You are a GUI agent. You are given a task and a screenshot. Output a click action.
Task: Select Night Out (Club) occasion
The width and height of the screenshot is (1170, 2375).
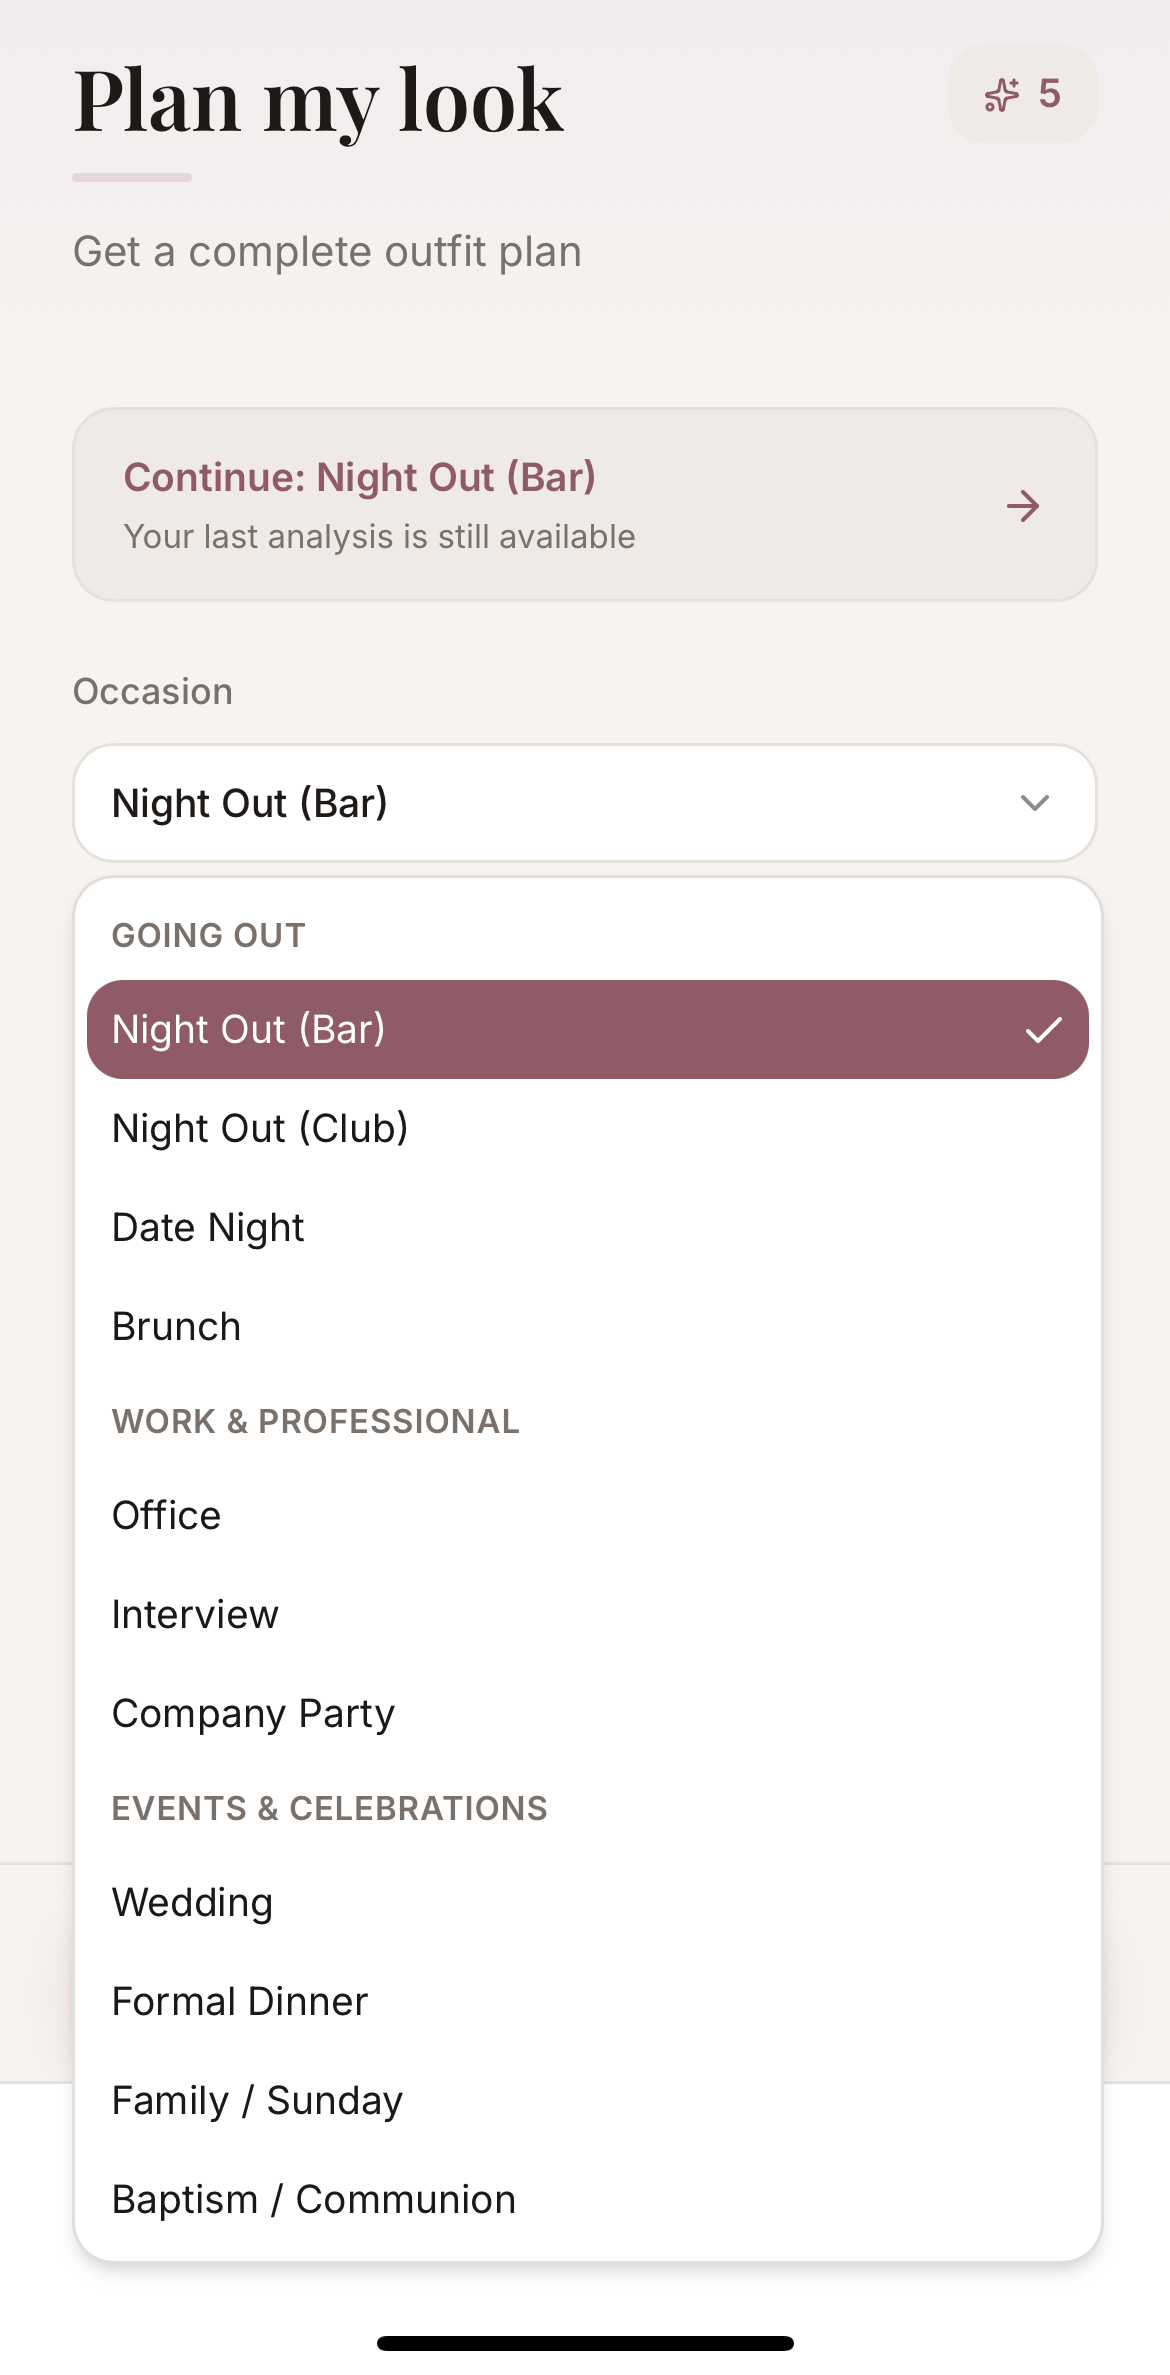pos(260,1127)
